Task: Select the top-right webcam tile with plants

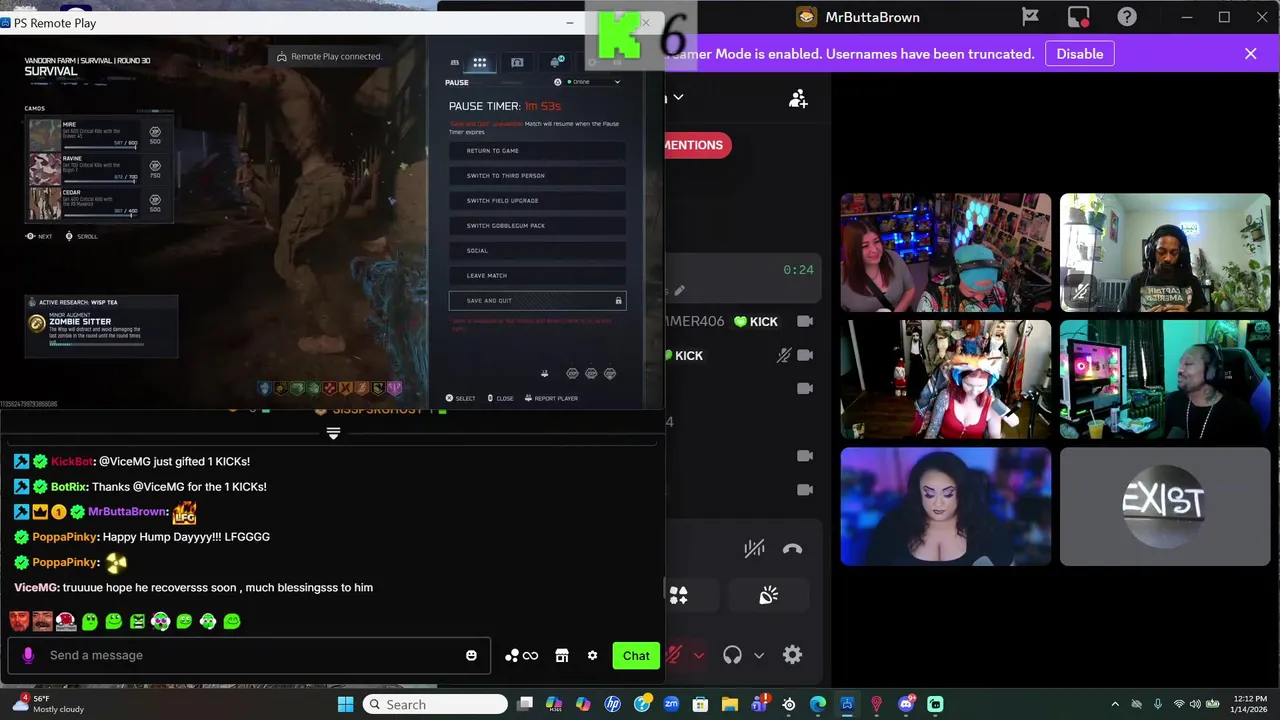Action: [1165, 252]
